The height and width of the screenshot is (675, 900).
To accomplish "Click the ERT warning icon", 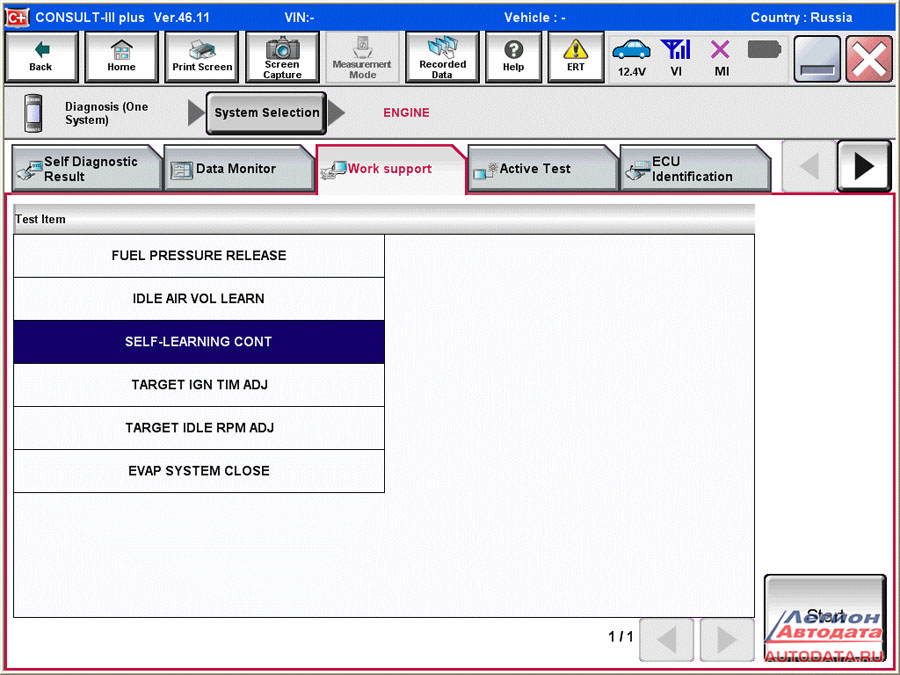I will 576,57.
